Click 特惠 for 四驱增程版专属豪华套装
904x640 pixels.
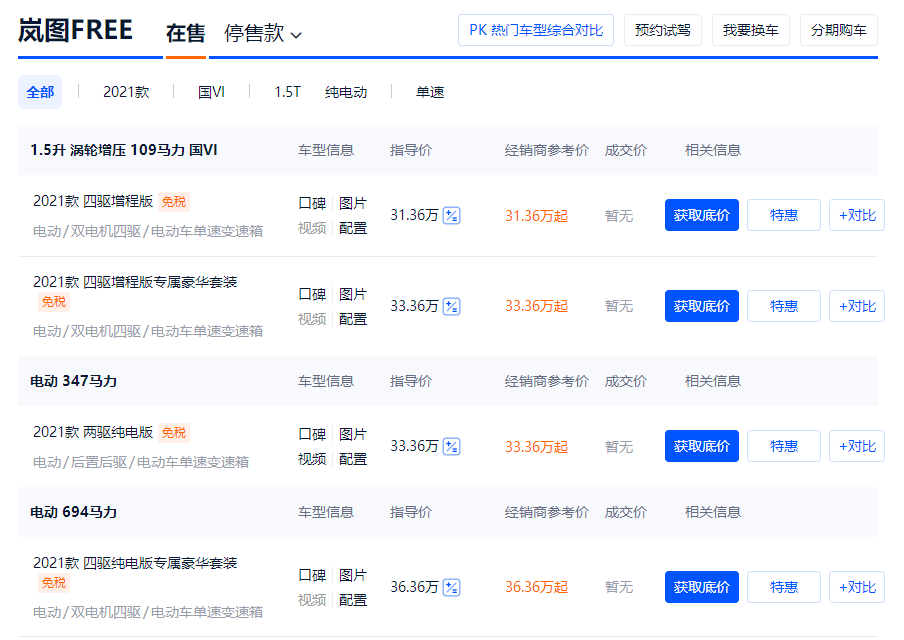pos(784,306)
